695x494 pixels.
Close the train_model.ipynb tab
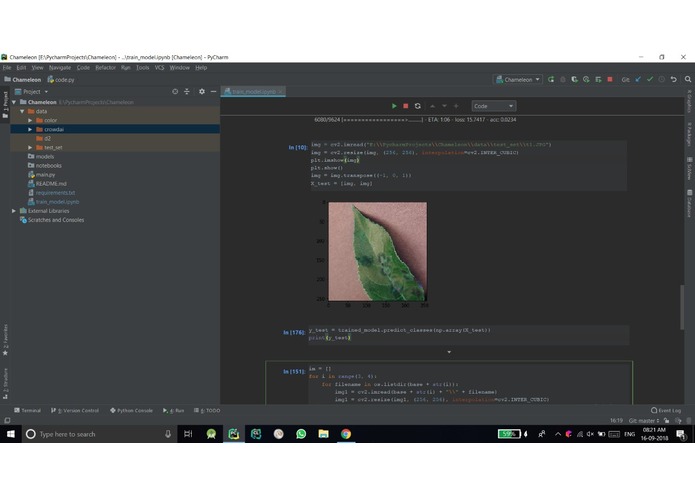[x=281, y=92]
